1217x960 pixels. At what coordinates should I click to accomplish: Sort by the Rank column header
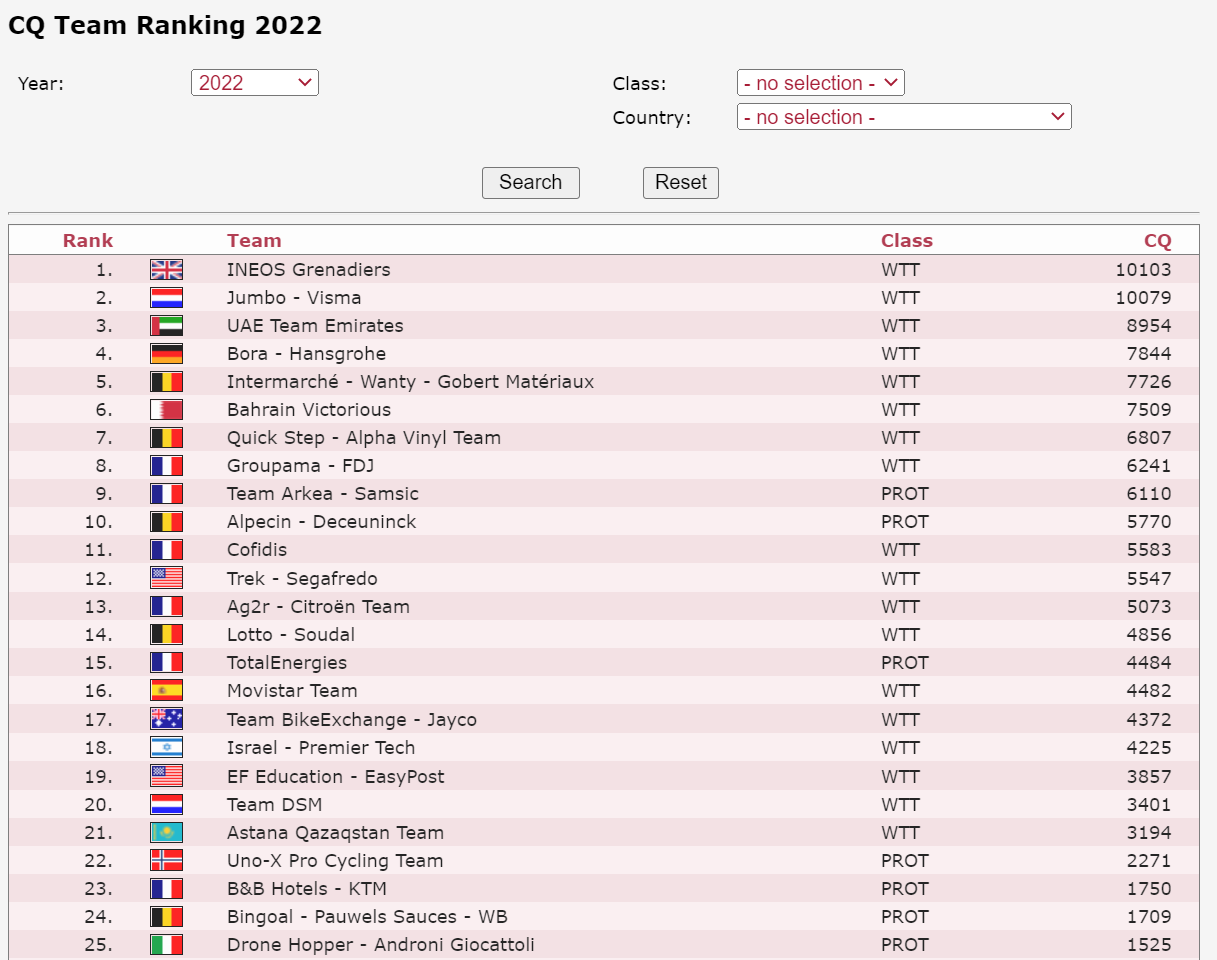point(88,240)
